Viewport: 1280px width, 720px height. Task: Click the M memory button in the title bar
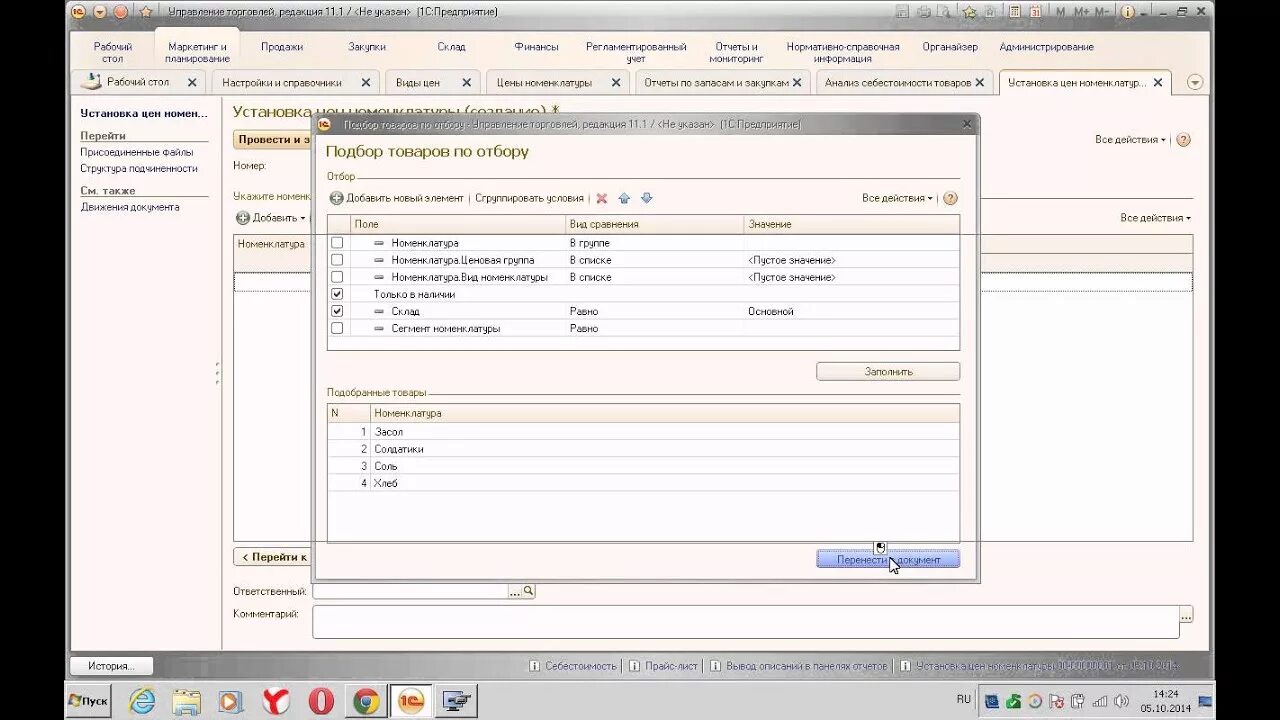coord(1059,12)
